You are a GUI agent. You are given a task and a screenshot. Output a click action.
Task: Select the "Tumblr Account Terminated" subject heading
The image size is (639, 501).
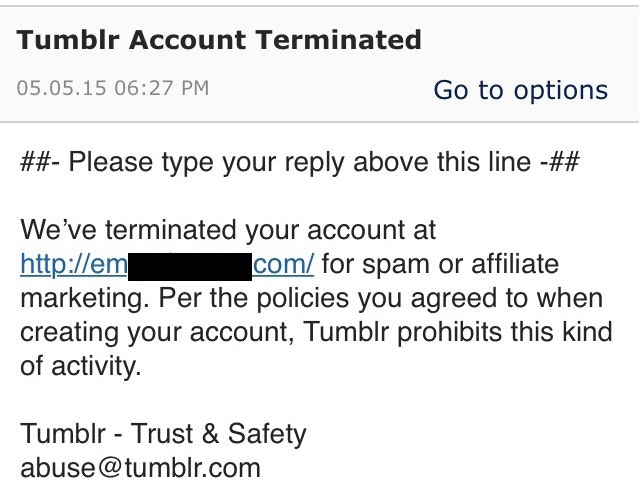pyautogui.click(x=219, y=41)
